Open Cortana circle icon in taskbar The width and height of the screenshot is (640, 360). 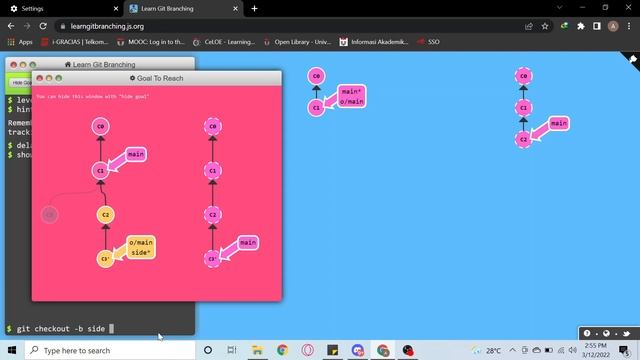click(x=208, y=350)
